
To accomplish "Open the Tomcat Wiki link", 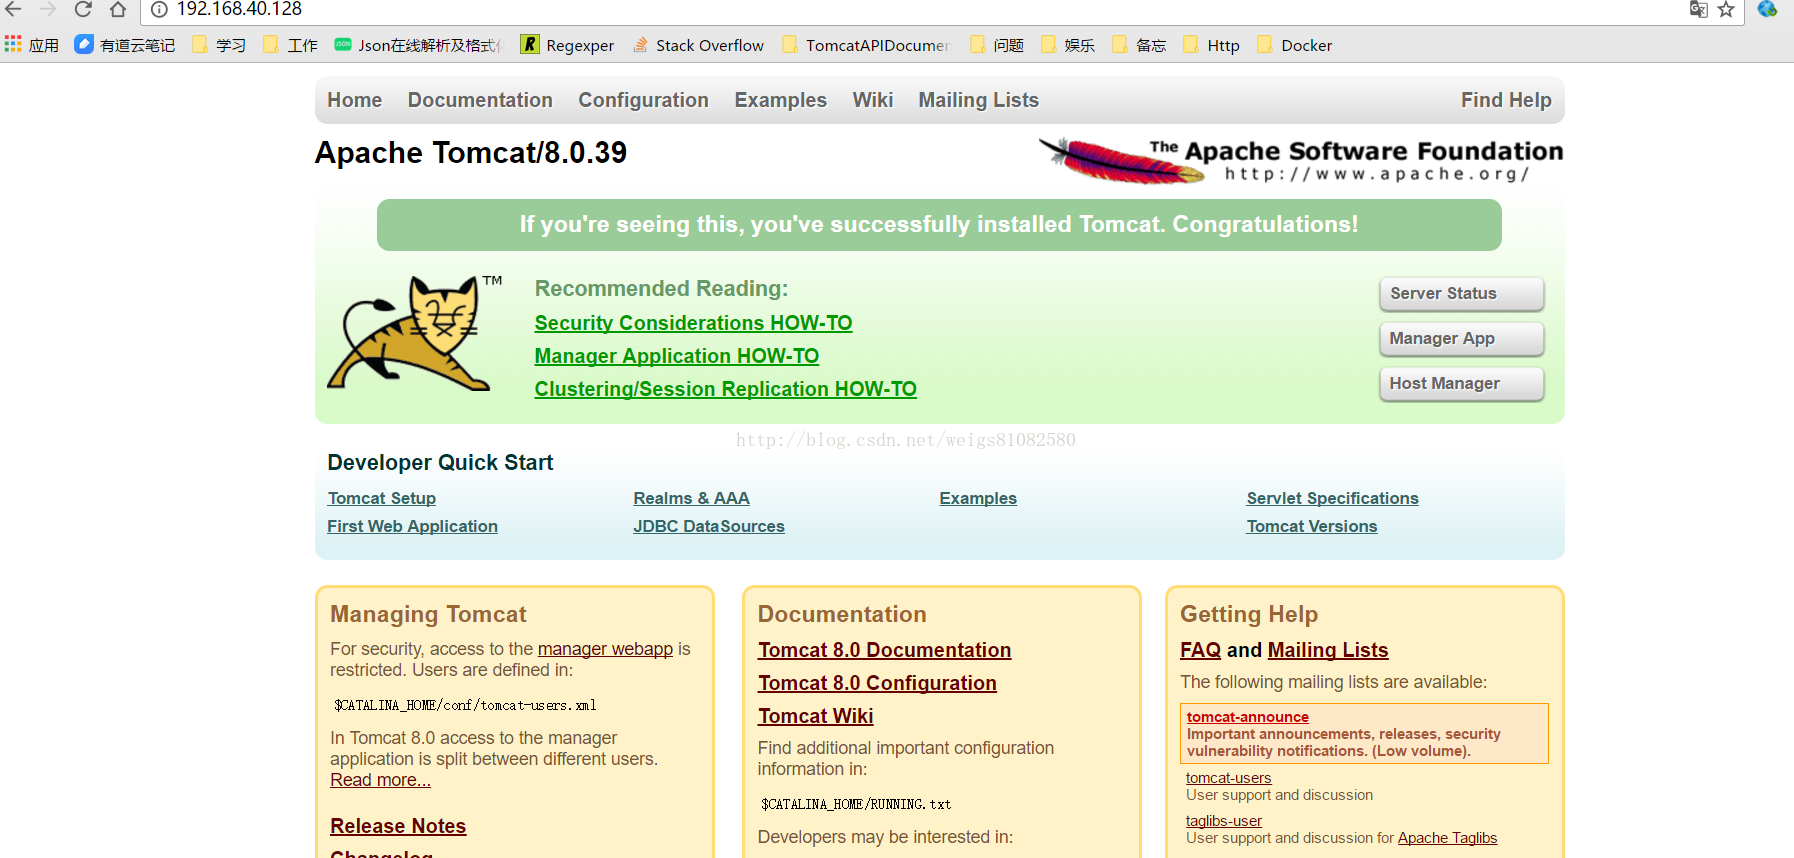I will pyautogui.click(x=815, y=716).
